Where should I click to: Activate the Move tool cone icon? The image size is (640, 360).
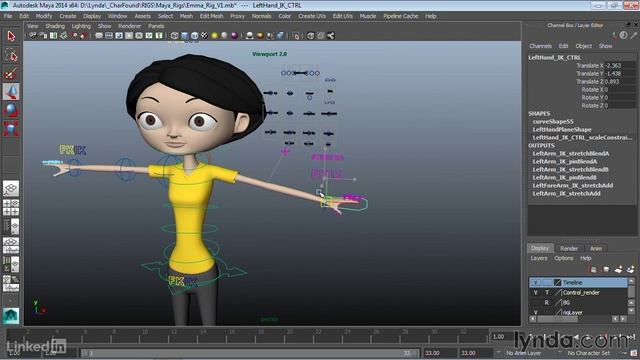[11, 92]
